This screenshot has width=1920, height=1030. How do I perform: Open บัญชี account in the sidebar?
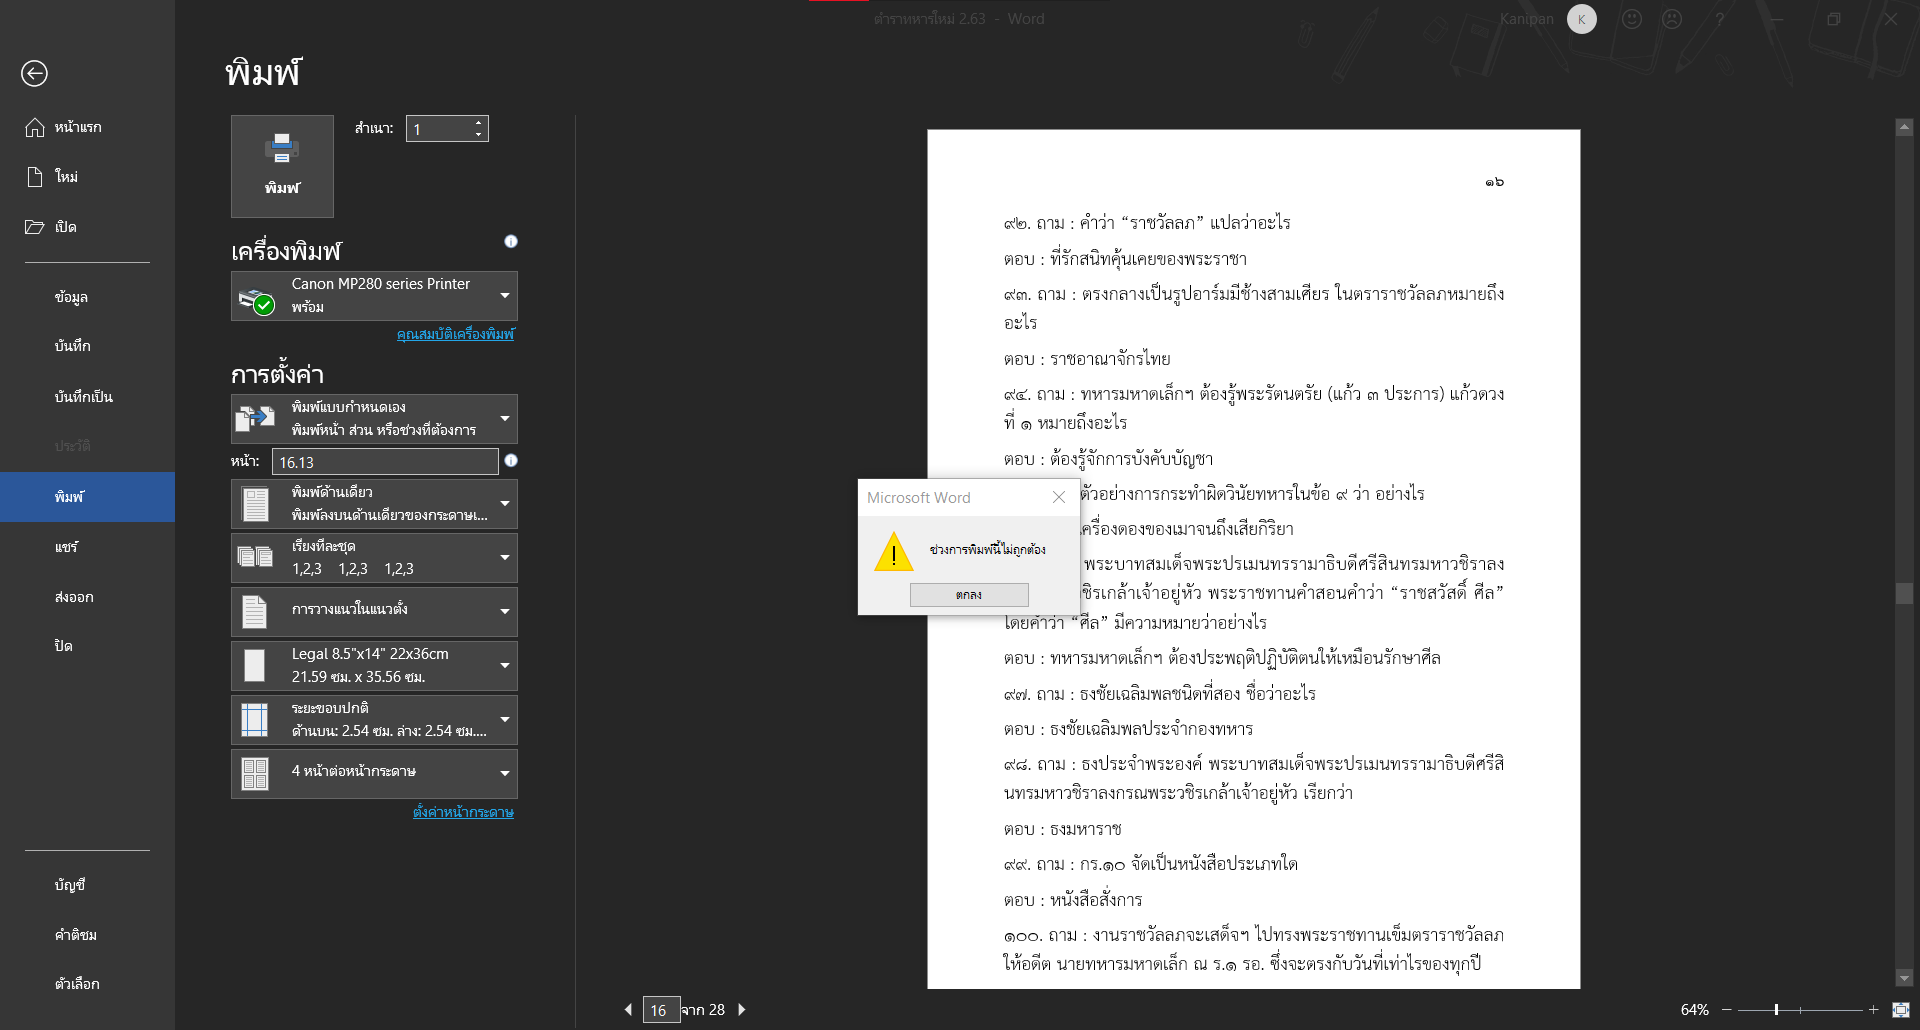87,885
